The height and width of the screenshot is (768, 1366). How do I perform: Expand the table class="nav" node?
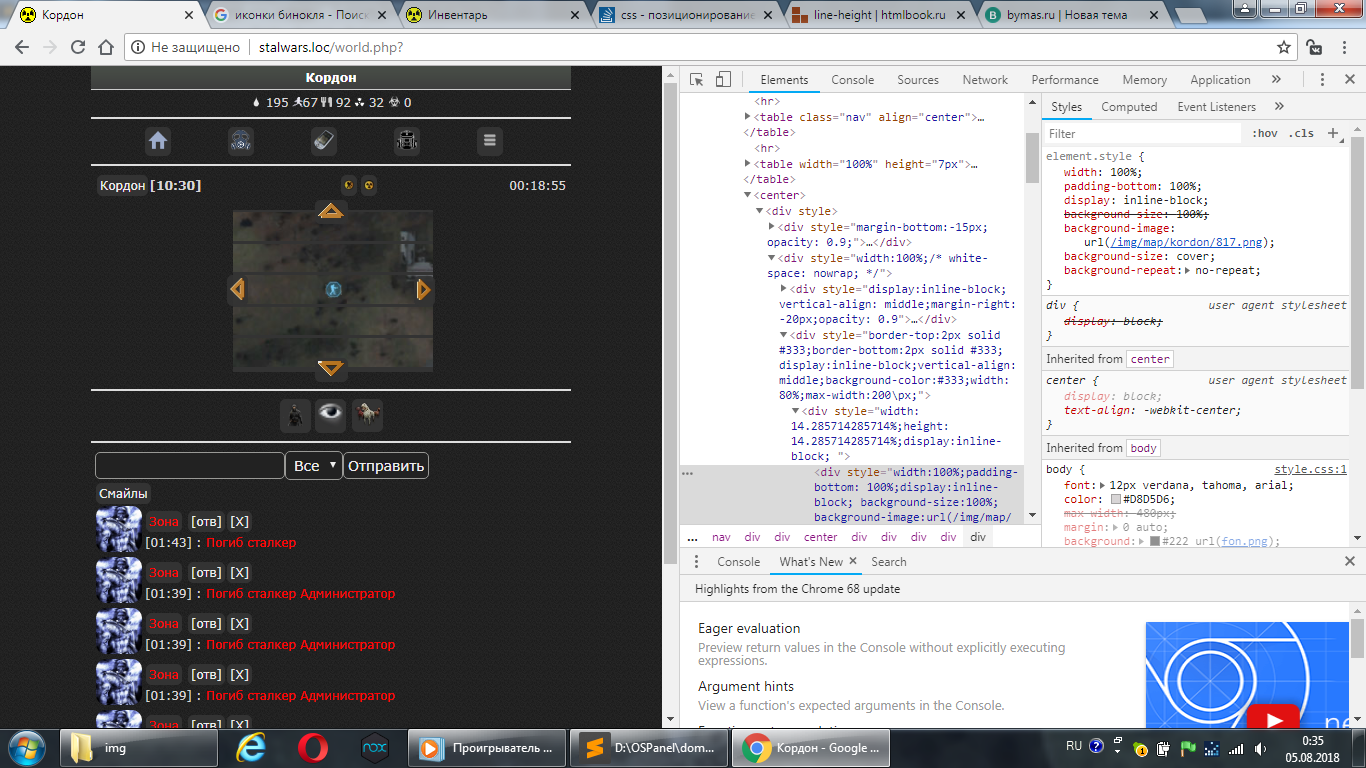pyautogui.click(x=748, y=117)
